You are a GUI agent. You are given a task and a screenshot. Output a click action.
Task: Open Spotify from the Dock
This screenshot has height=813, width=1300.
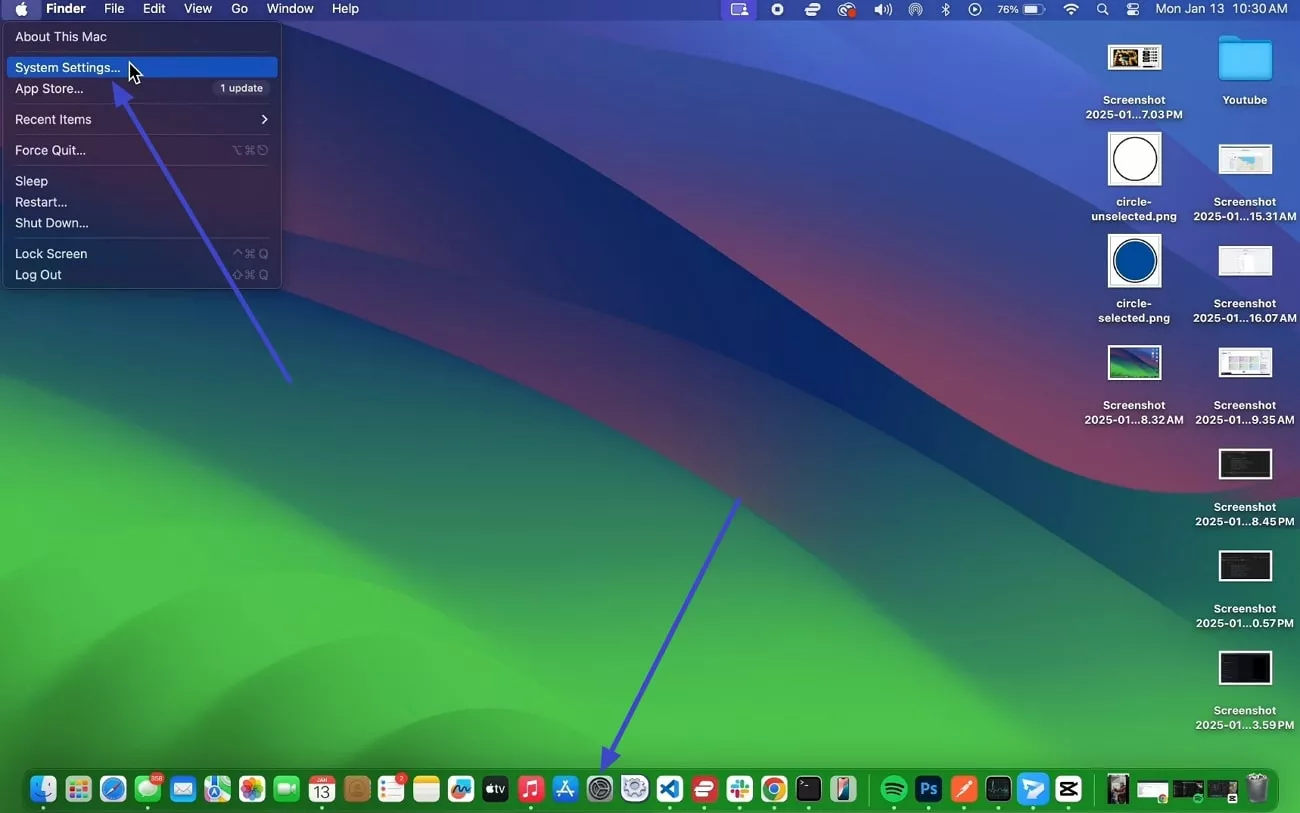pos(893,789)
